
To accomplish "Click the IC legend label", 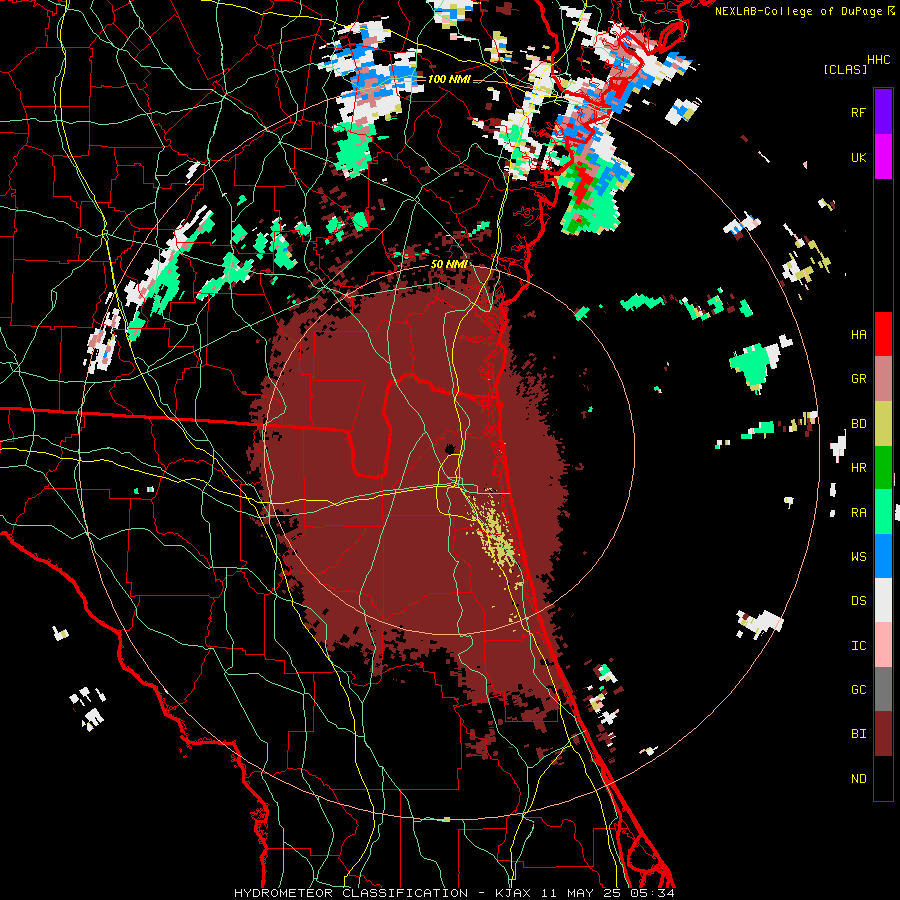I will click(858, 646).
